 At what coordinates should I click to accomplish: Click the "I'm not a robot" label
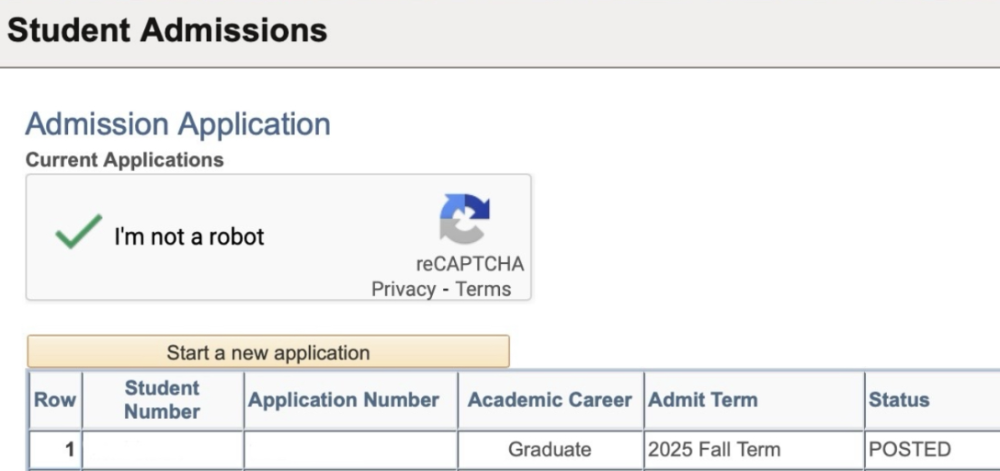(x=189, y=236)
